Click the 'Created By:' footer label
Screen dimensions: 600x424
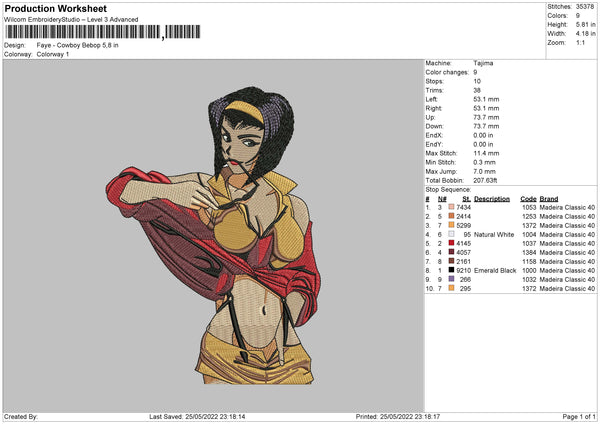(21, 416)
